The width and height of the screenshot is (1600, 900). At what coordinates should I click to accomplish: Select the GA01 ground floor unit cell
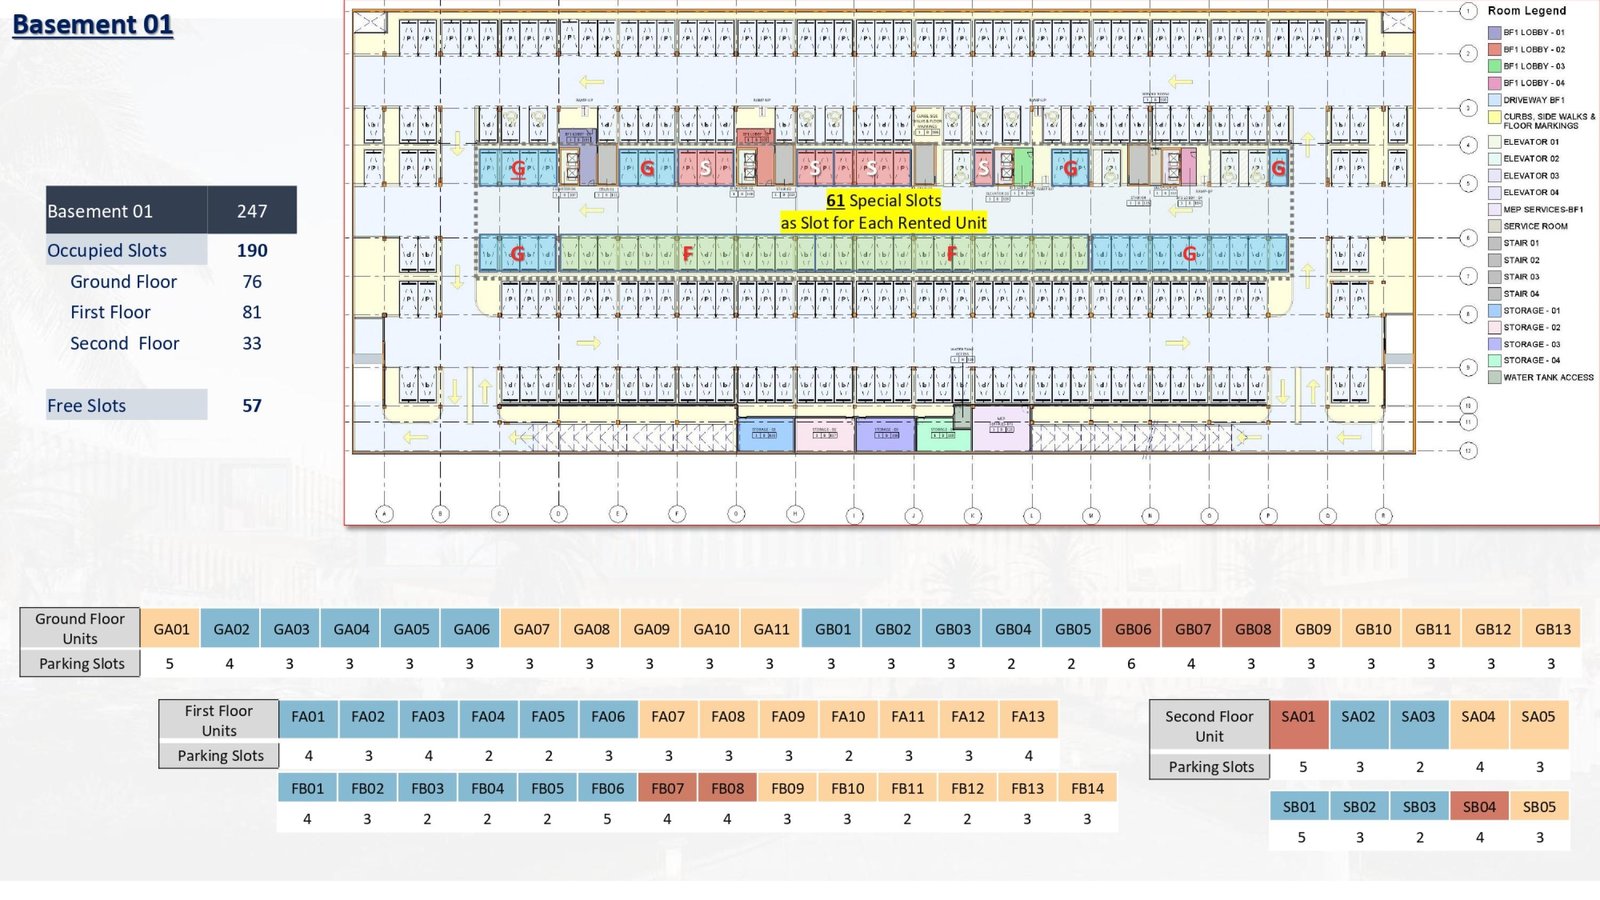click(x=171, y=629)
